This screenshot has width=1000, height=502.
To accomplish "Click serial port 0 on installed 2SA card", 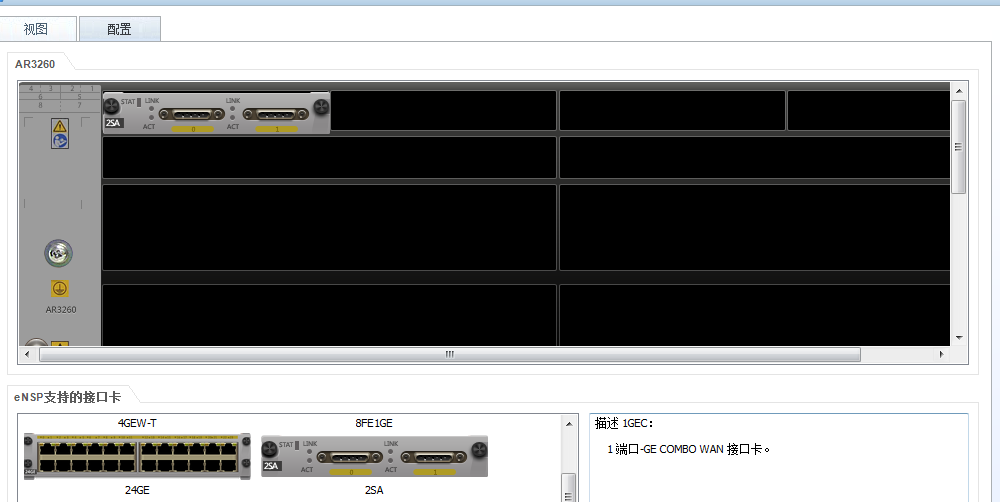I will click(191, 115).
